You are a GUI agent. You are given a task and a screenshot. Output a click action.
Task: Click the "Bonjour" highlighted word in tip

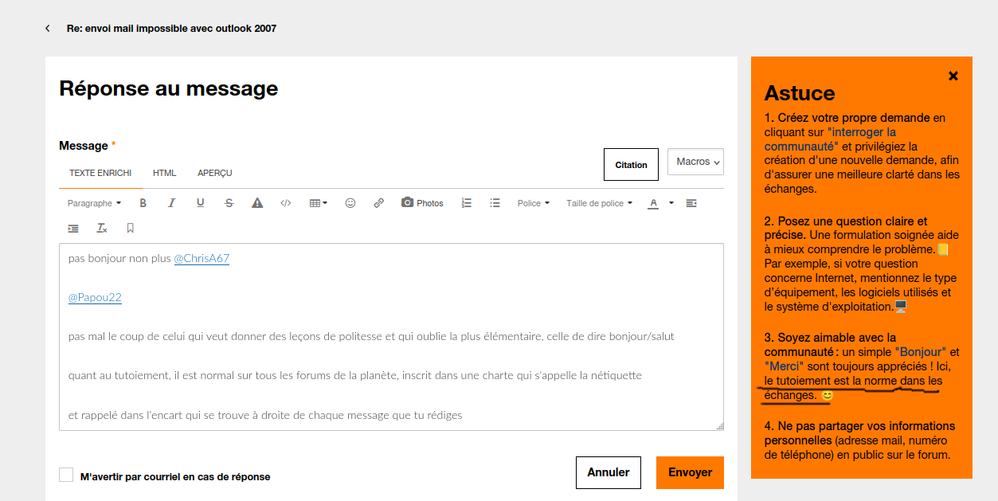coord(920,352)
